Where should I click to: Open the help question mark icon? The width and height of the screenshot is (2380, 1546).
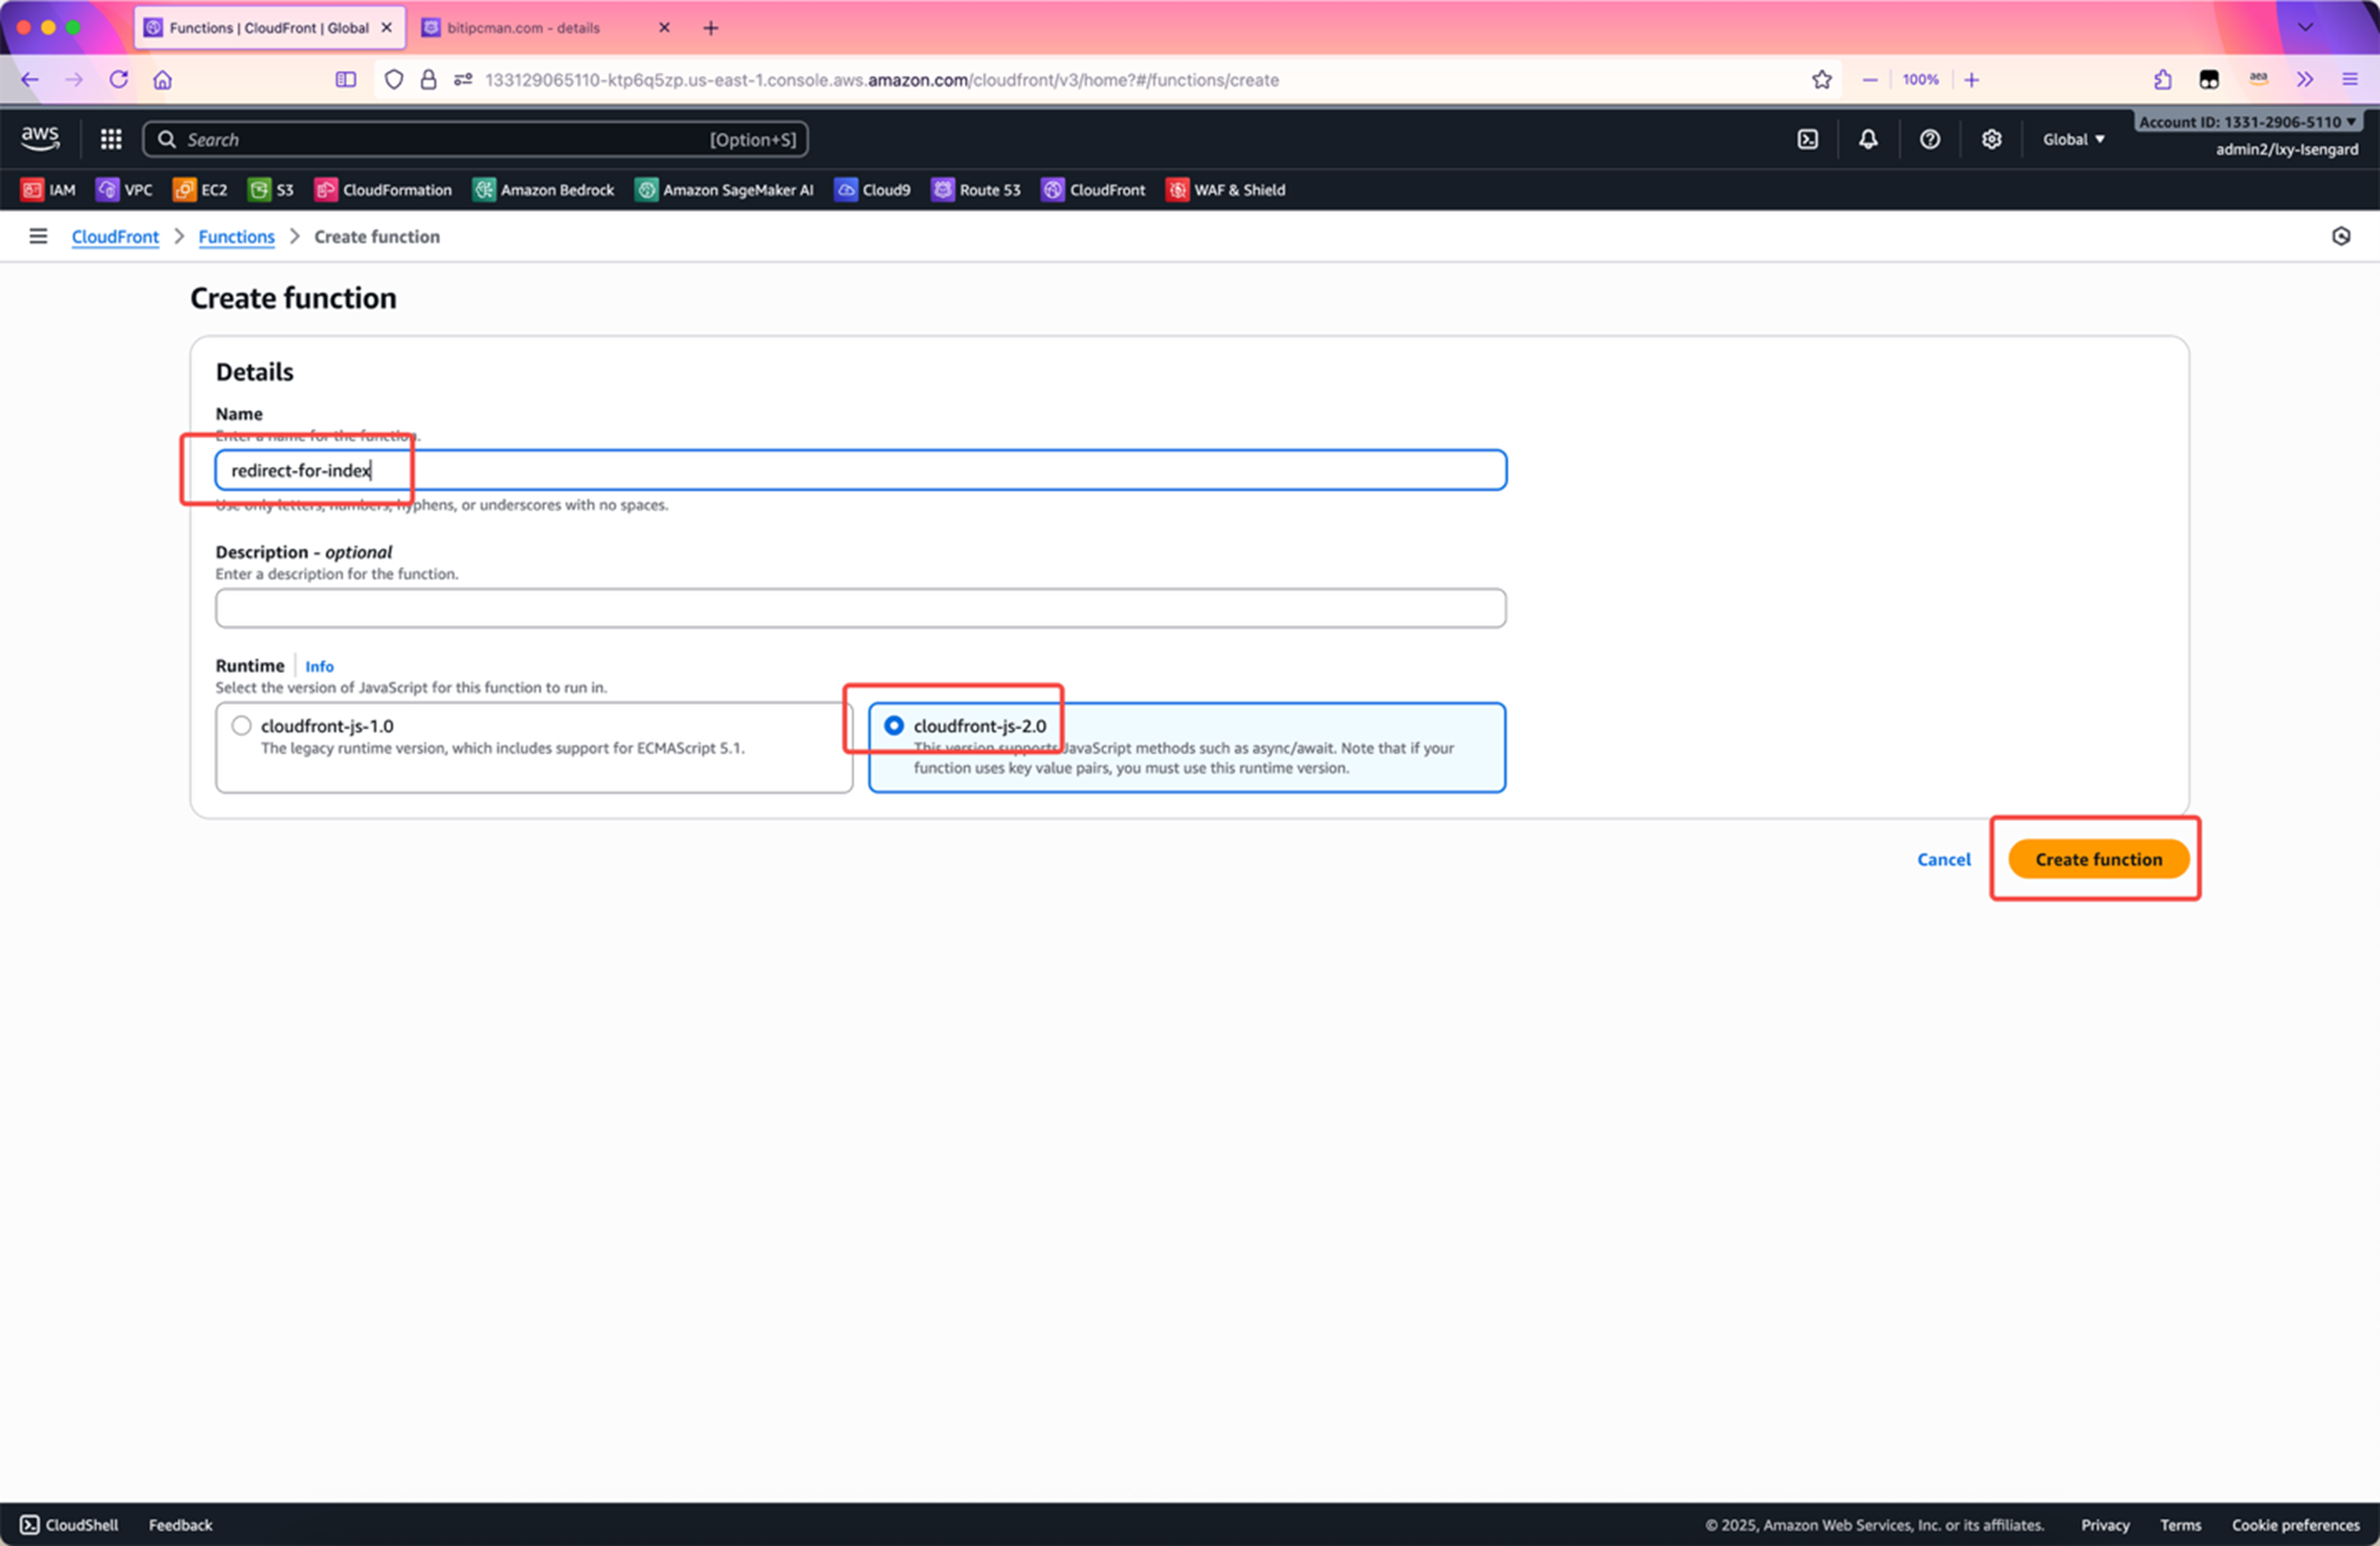tap(1929, 139)
